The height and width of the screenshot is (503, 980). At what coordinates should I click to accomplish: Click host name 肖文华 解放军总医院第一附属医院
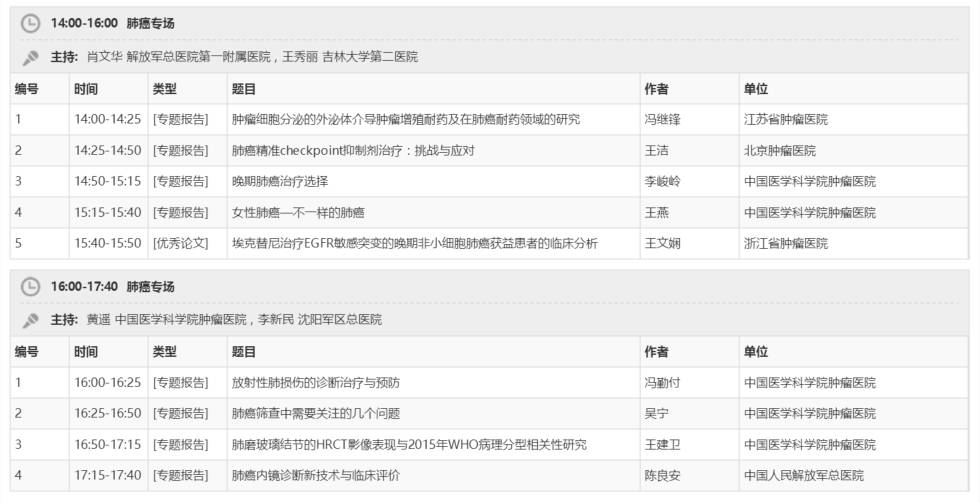click(x=178, y=57)
